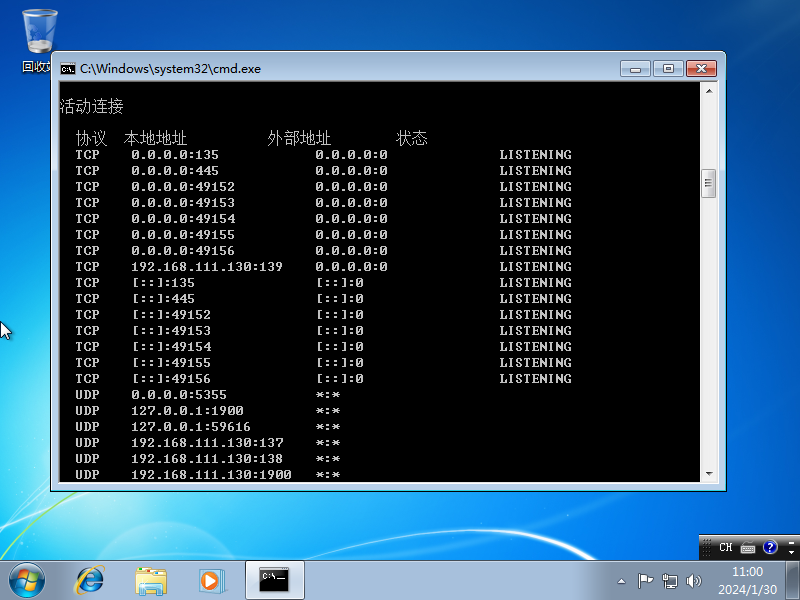Viewport: 800px width, 600px height.
Task: Open the Windows Start menu orb
Action: [x=27, y=580]
